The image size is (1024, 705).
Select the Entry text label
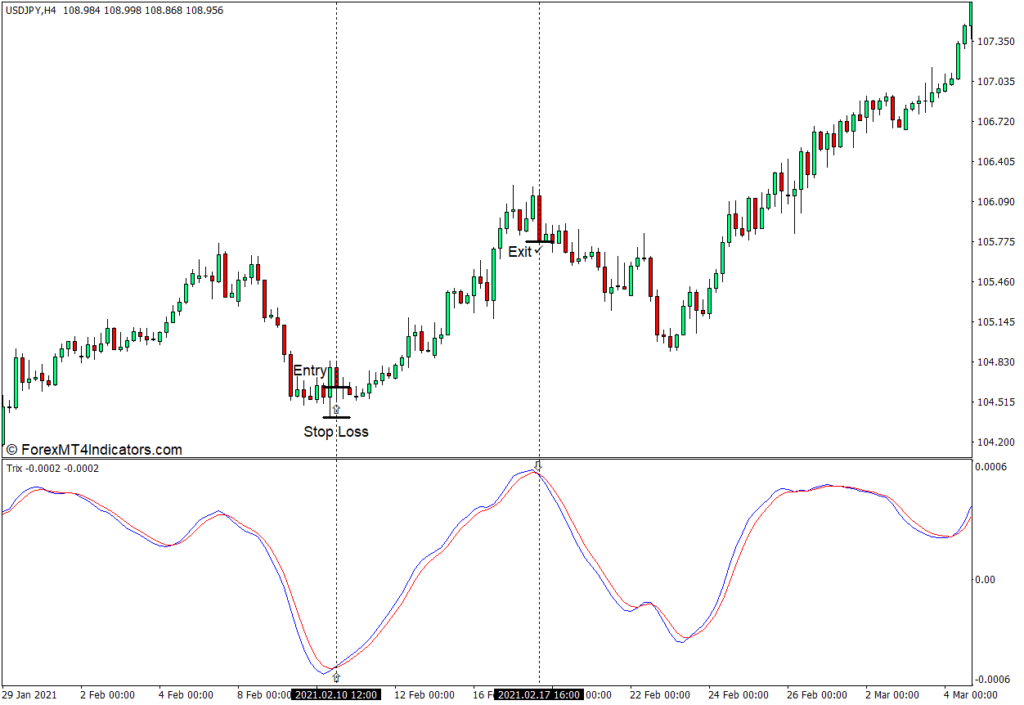click(309, 371)
